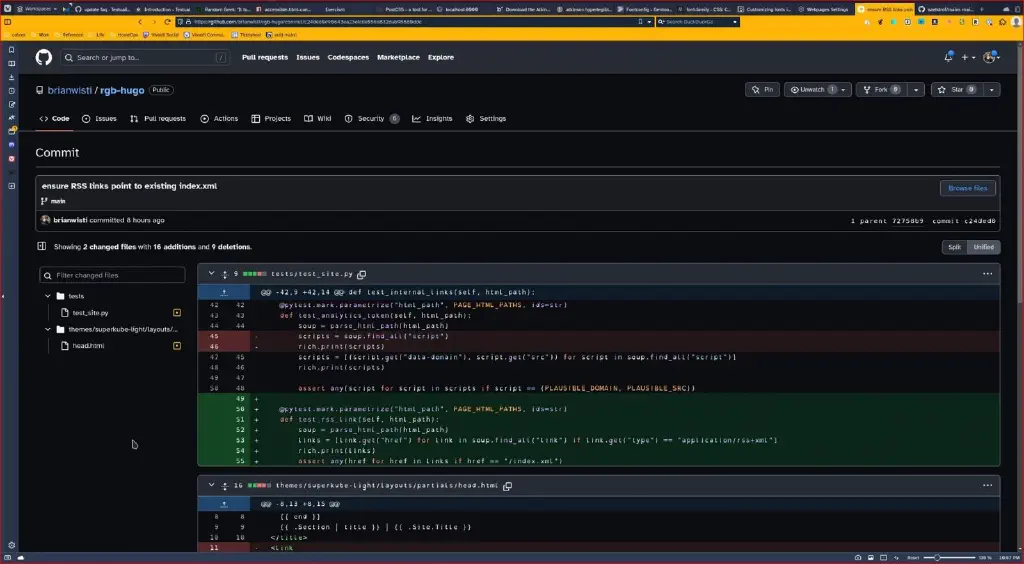Copy the tests/test_site.py file path
The width and height of the screenshot is (1024, 564).
pyautogui.click(x=361, y=274)
